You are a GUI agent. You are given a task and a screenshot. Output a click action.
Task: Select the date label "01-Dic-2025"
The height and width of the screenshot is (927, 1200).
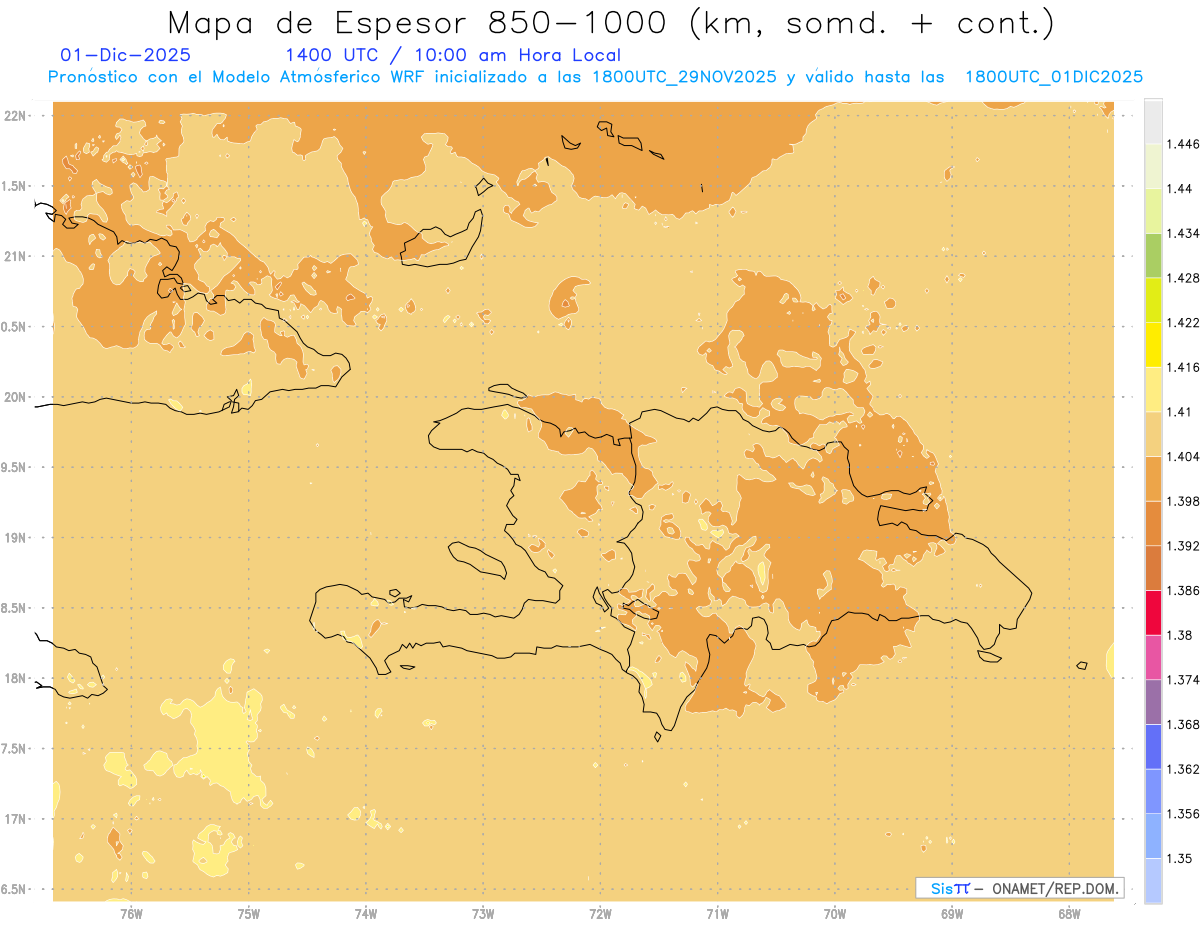coord(125,56)
